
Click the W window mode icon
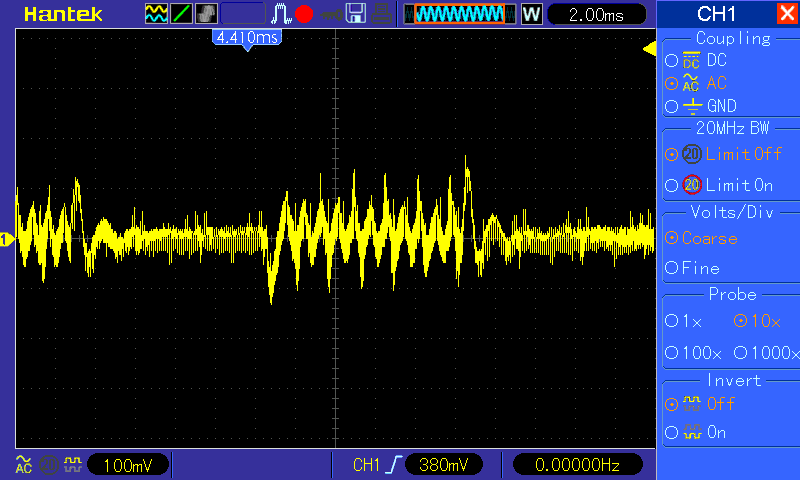coord(532,14)
